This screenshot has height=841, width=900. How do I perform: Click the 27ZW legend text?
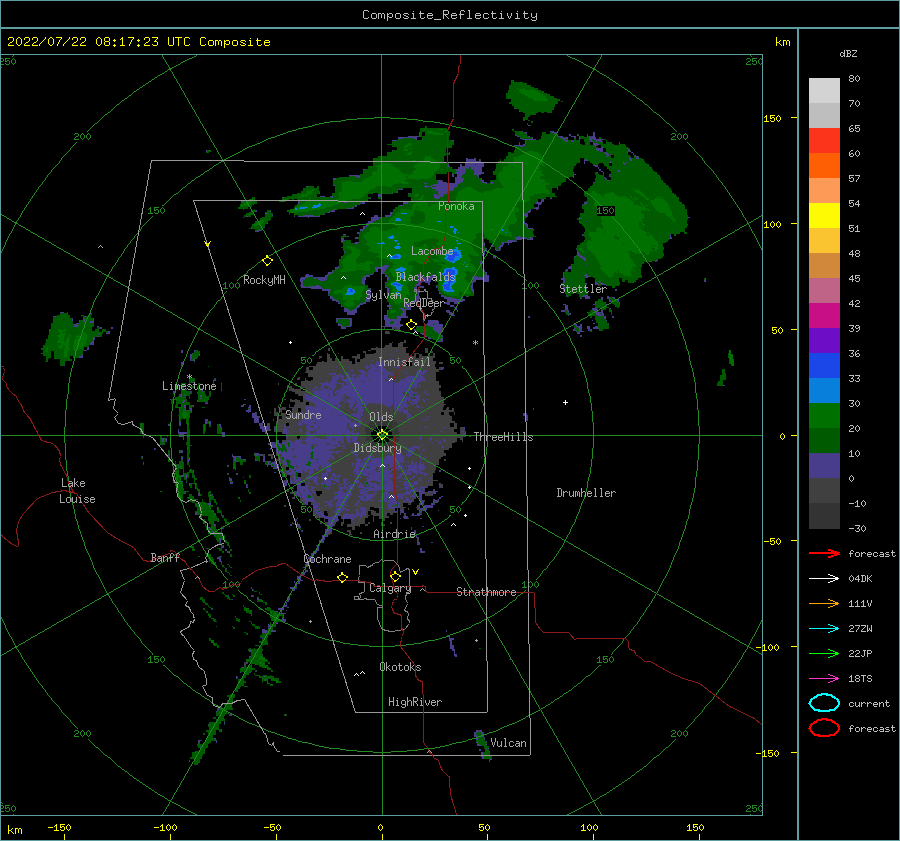(x=860, y=628)
